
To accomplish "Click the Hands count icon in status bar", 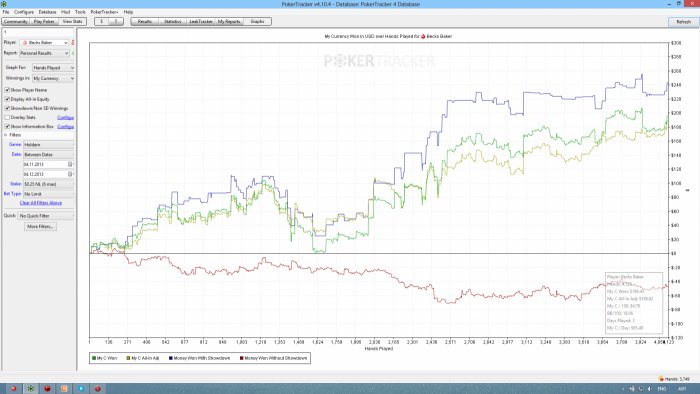I will pos(661,379).
